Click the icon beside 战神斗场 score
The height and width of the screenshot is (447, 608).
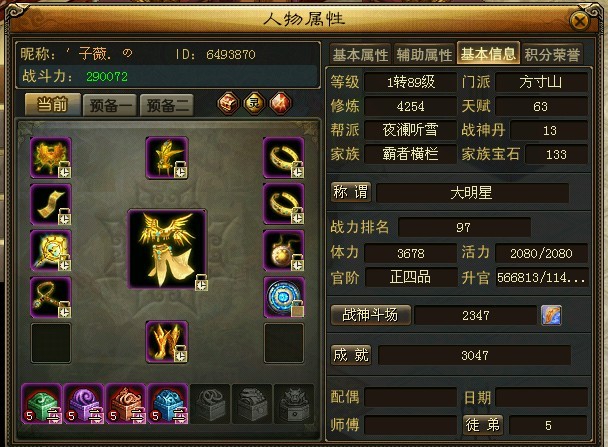[551, 315]
